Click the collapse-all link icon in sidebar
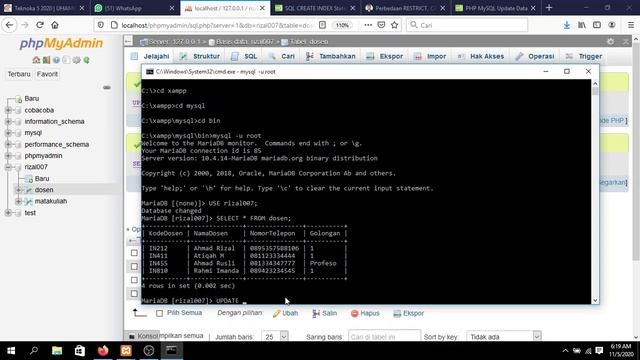The image size is (640, 360). pos(107,87)
